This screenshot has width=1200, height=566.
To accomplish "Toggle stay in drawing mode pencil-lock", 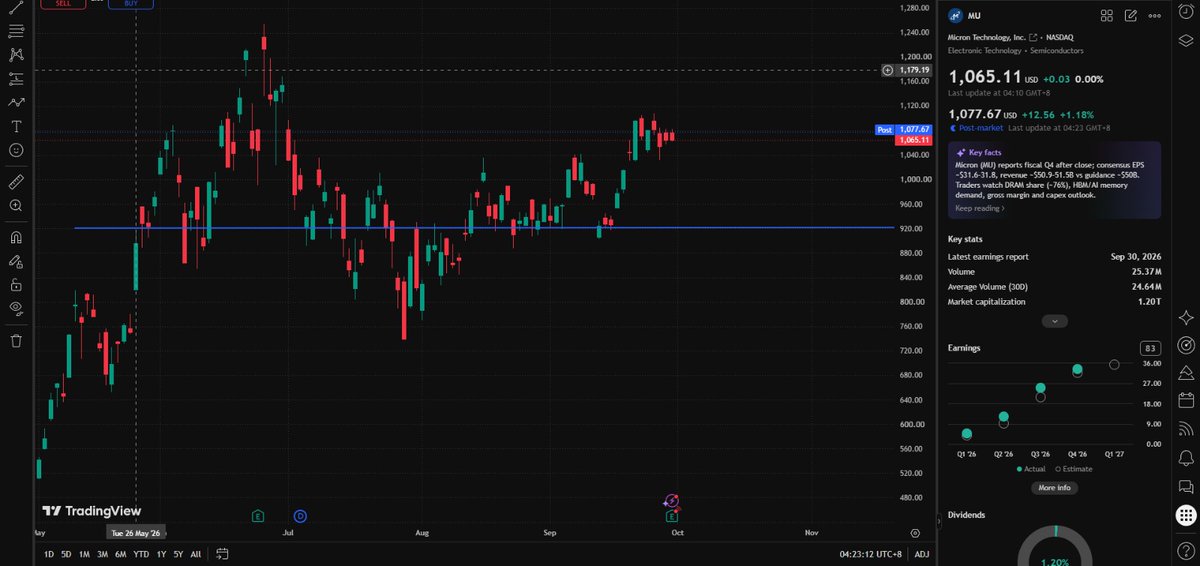I will pyautogui.click(x=16, y=262).
